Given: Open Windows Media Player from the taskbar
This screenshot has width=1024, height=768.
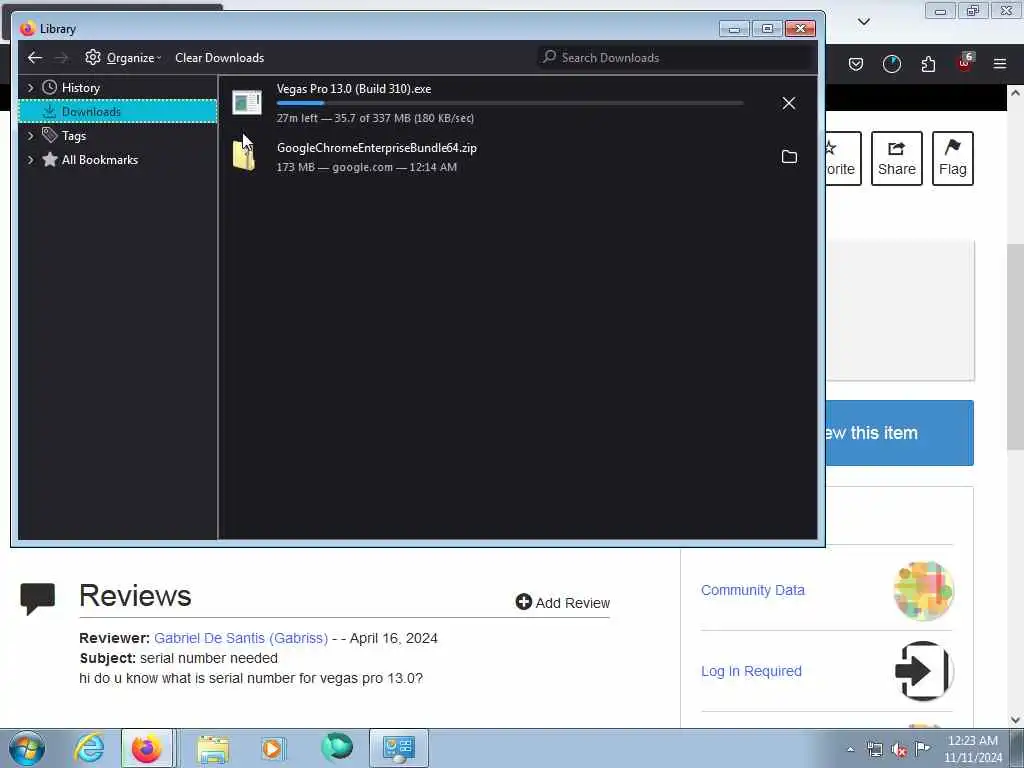Looking at the screenshot, I should coord(273,748).
